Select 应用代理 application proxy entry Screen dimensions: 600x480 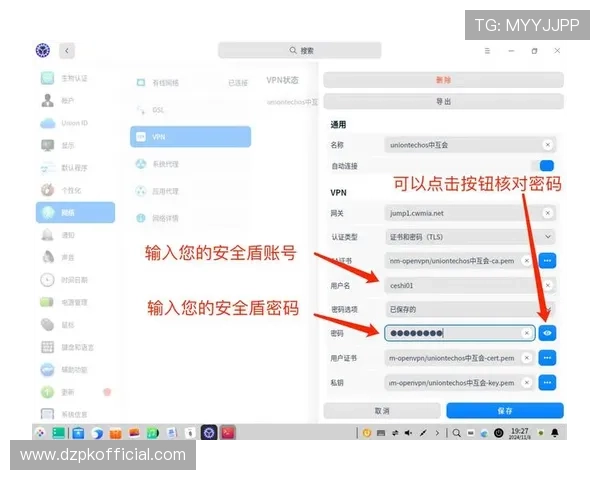pyautogui.click(x=191, y=191)
